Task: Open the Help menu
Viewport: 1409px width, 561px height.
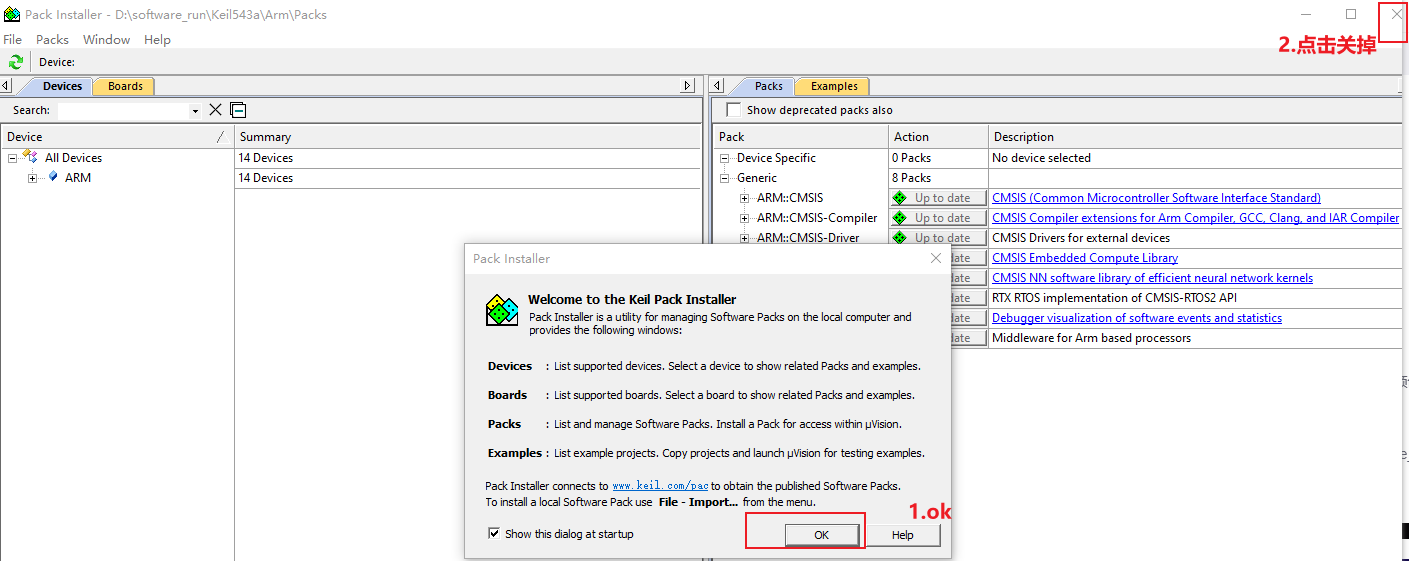Action: [x=157, y=39]
